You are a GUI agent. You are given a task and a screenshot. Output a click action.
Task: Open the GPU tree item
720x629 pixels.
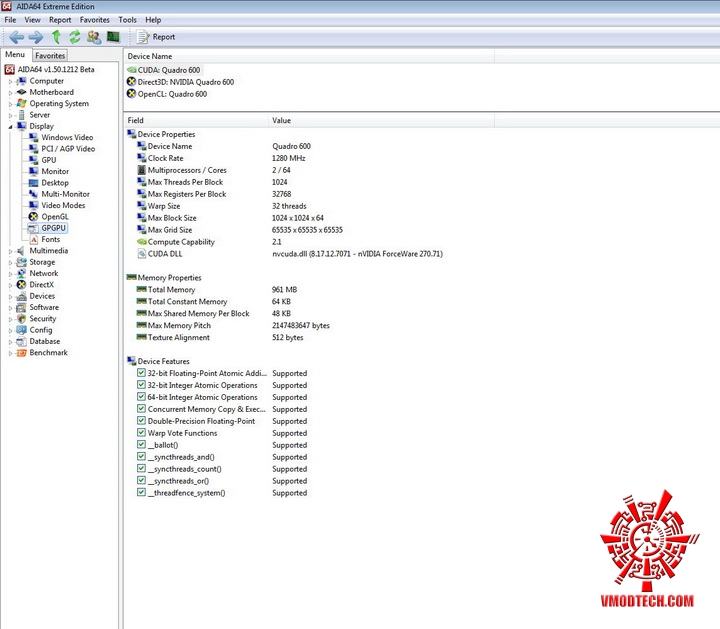(x=43, y=160)
